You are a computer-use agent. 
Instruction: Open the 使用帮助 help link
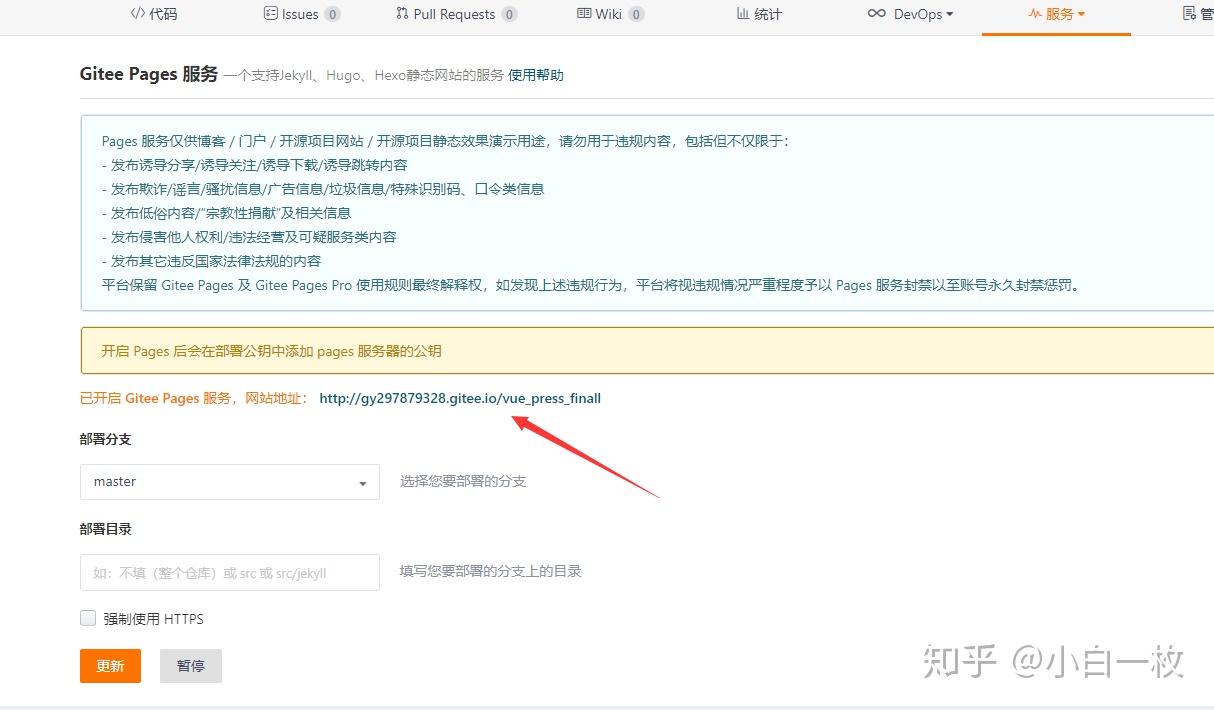pos(535,74)
